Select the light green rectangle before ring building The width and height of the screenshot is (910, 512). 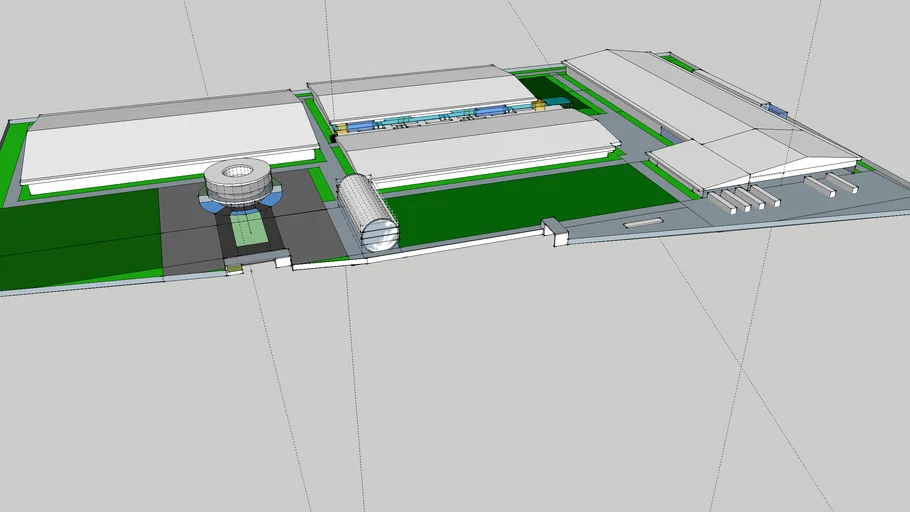[250, 229]
